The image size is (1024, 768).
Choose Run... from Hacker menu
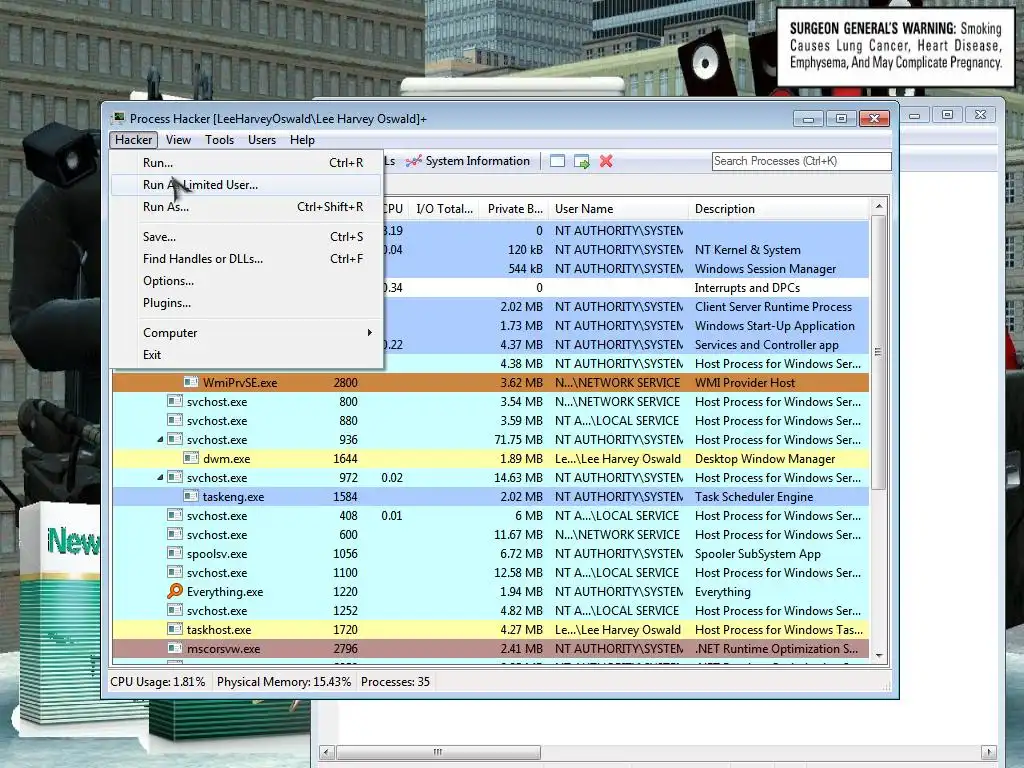tap(247, 163)
